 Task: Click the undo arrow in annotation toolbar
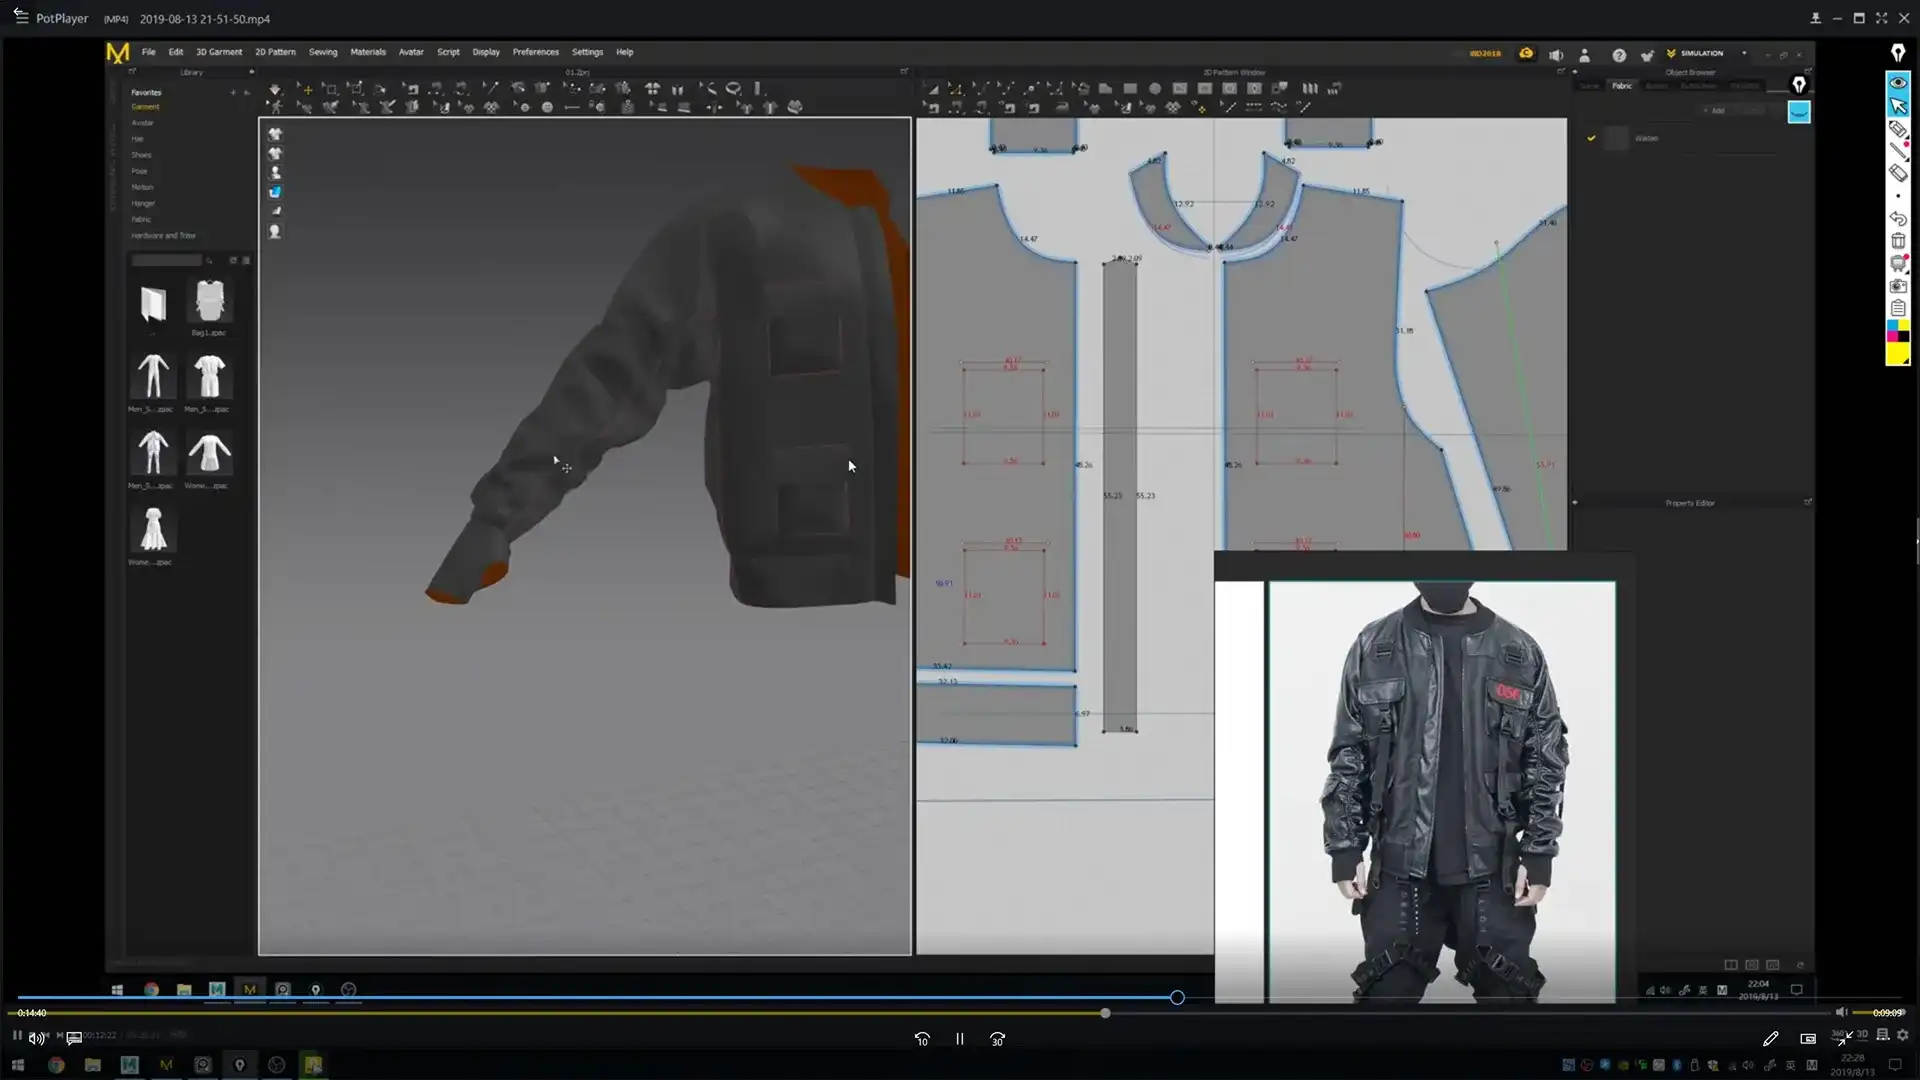pyautogui.click(x=1898, y=218)
